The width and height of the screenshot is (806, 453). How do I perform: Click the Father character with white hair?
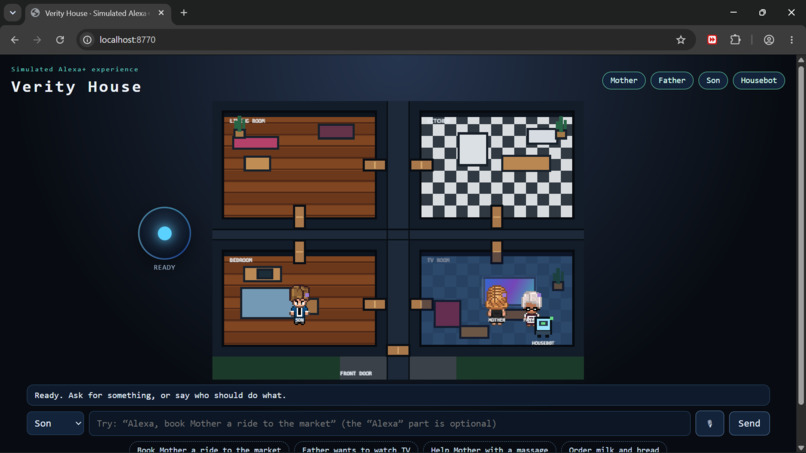[x=530, y=306]
